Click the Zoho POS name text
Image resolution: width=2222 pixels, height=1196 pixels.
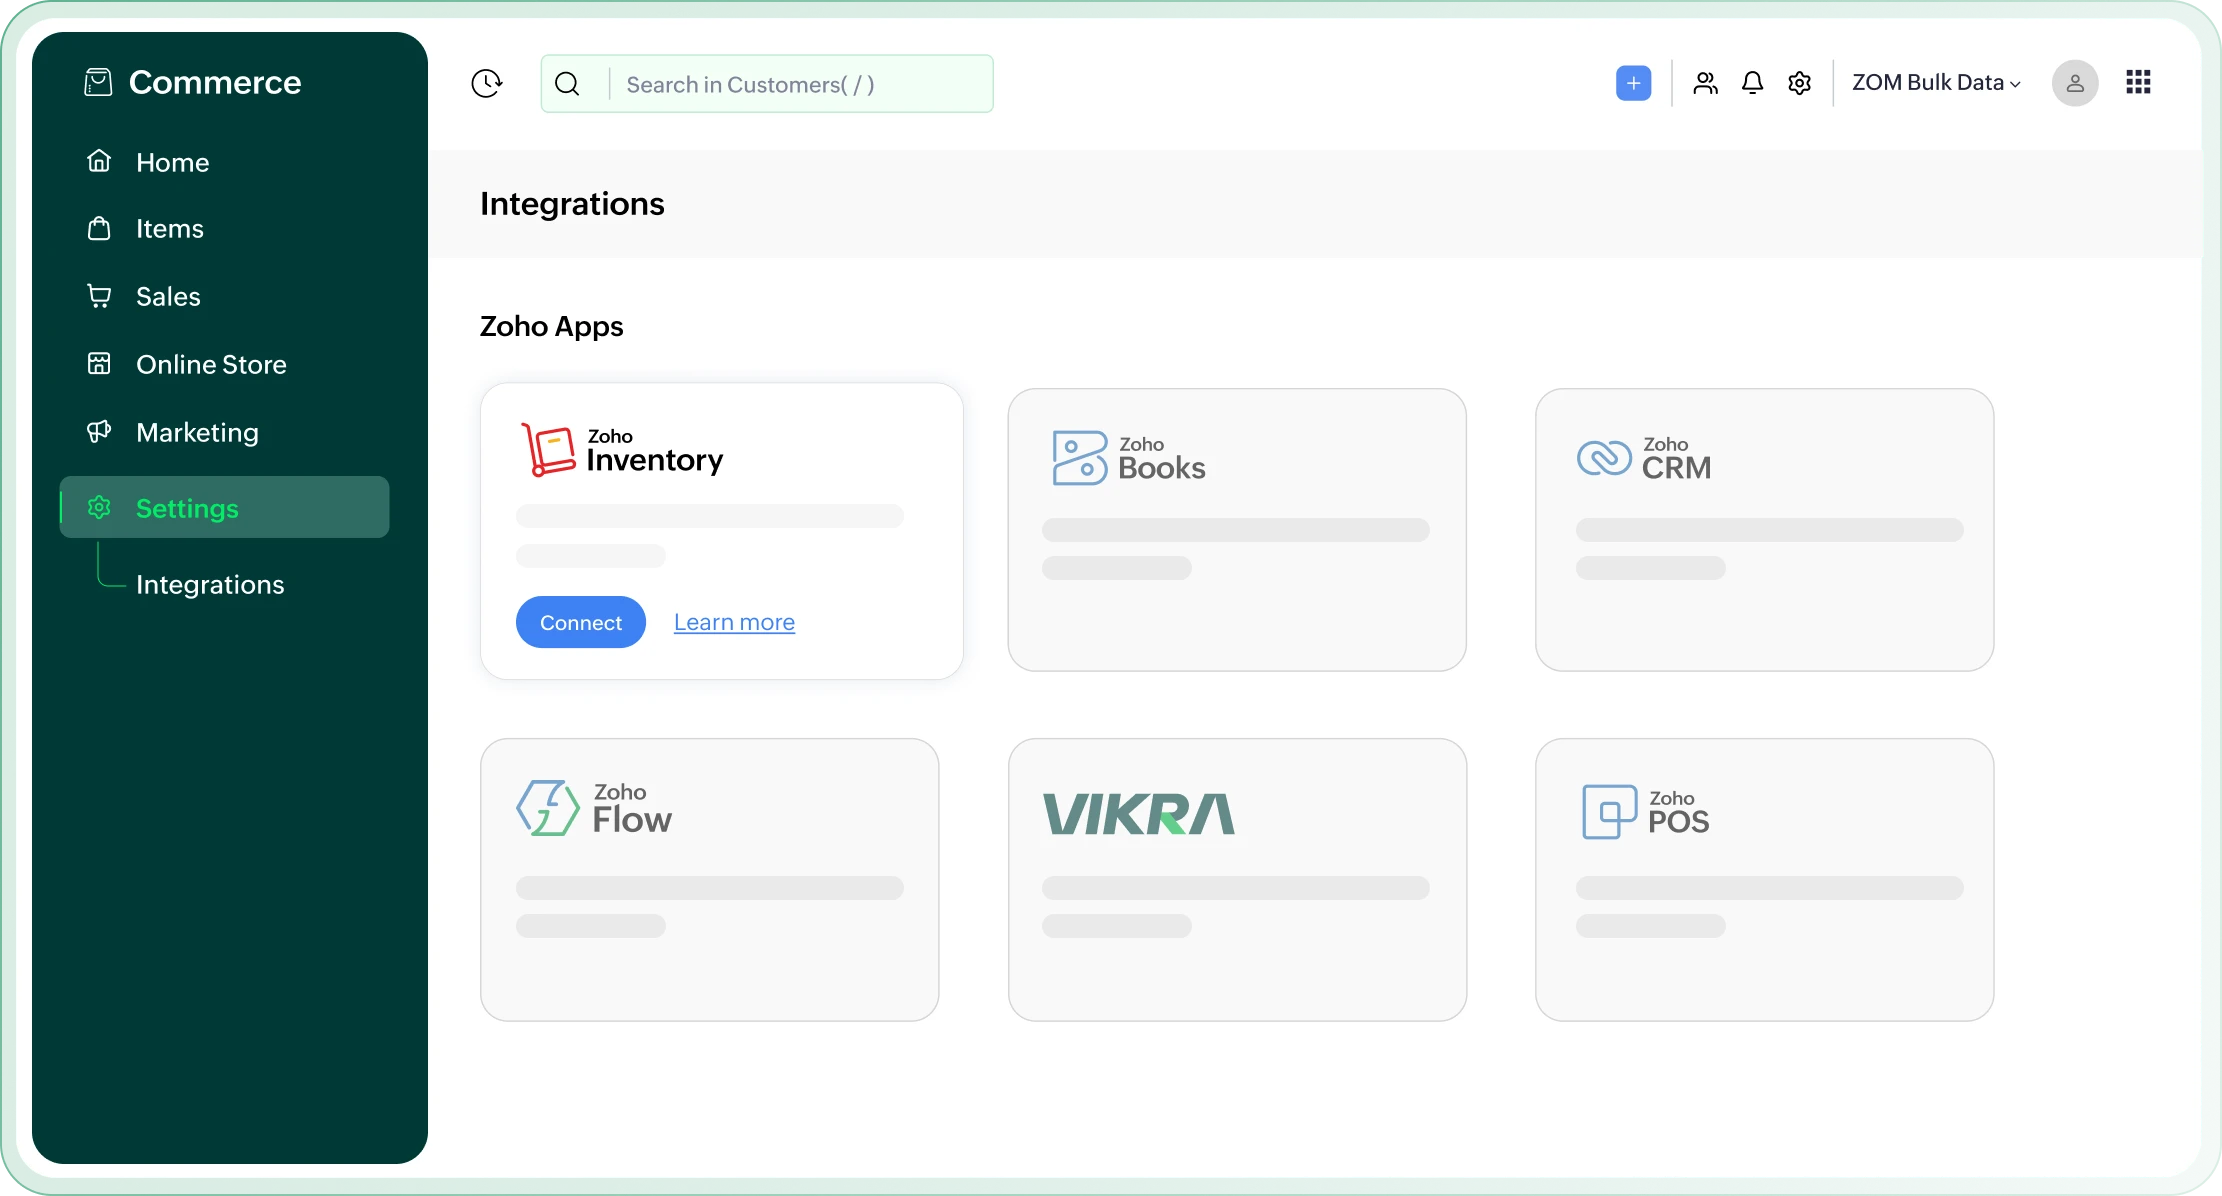pyautogui.click(x=1679, y=812)
